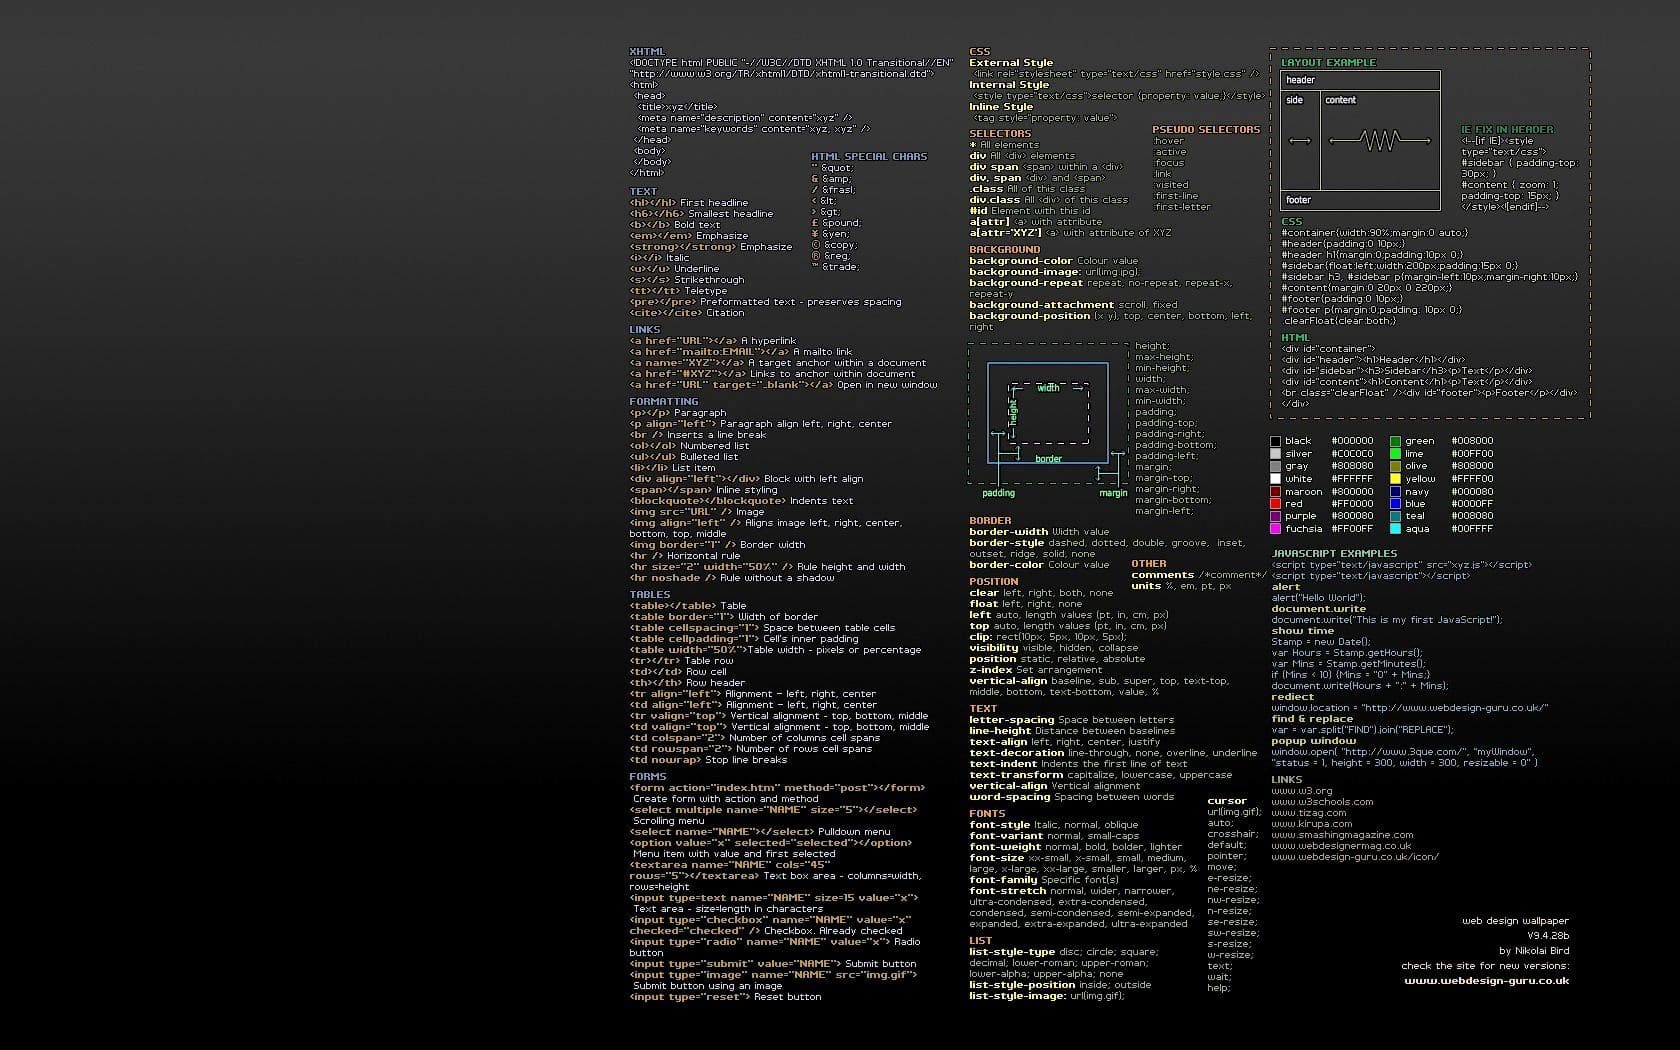Pick the lime color swatch
This screenshot has width=1680, height=1050.
coord(1395,454)
